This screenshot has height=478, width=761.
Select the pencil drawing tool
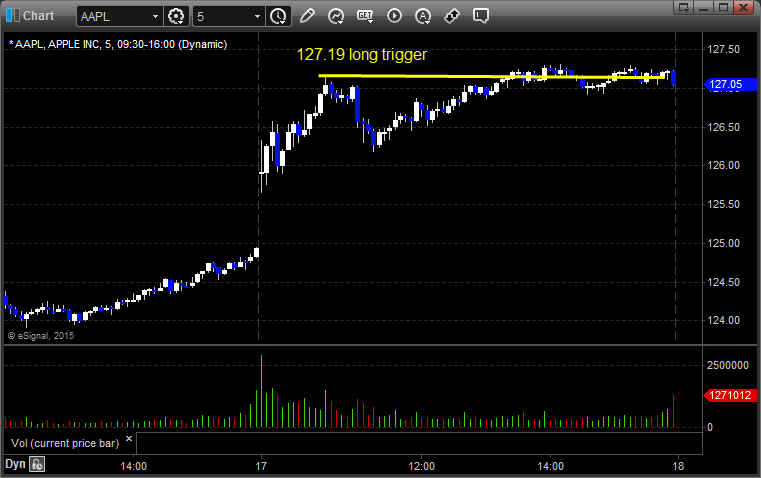click(x=307, y=16)
